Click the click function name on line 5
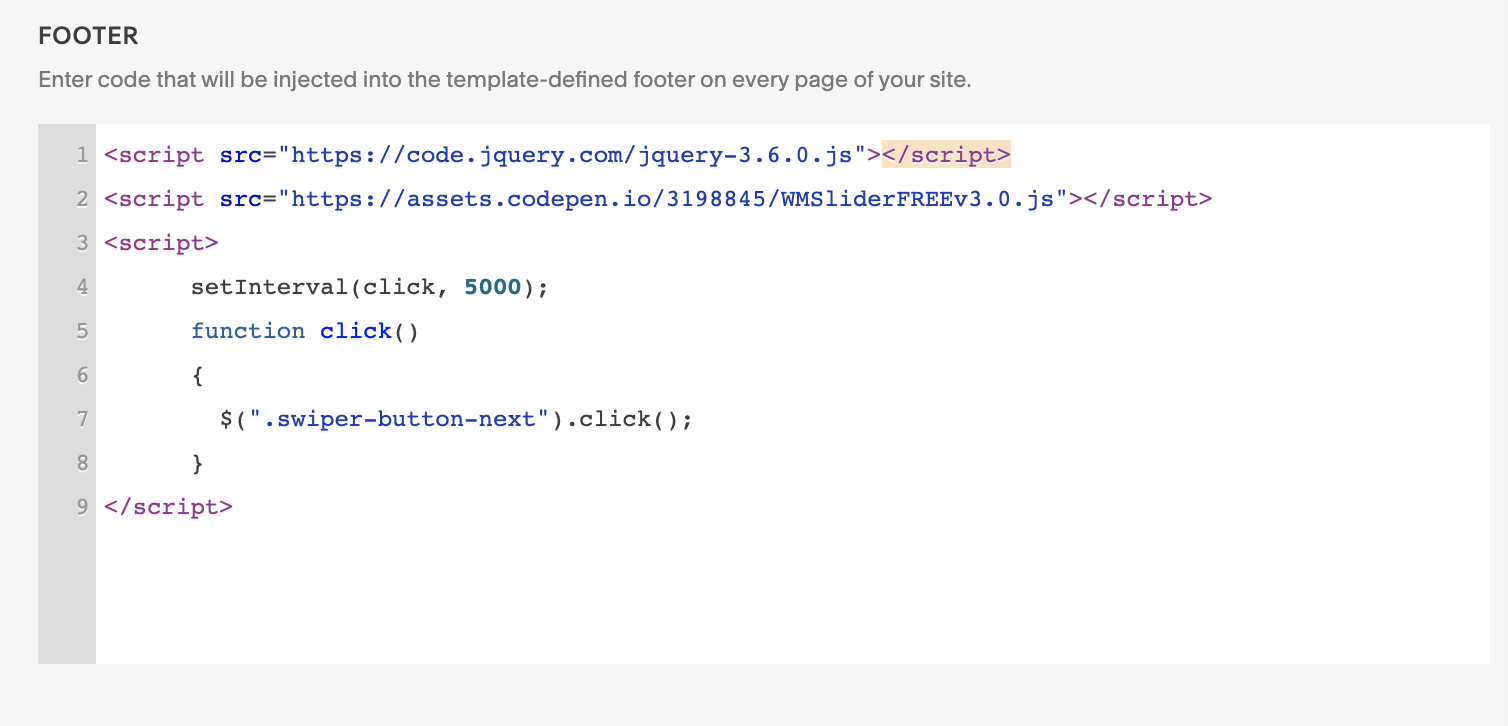The width and height of the screenshot is (1508, 726). (x=356, y=331)
